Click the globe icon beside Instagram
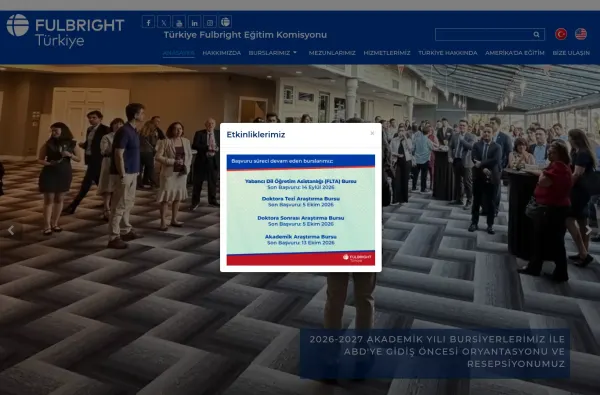 click(x=225, y=22)
